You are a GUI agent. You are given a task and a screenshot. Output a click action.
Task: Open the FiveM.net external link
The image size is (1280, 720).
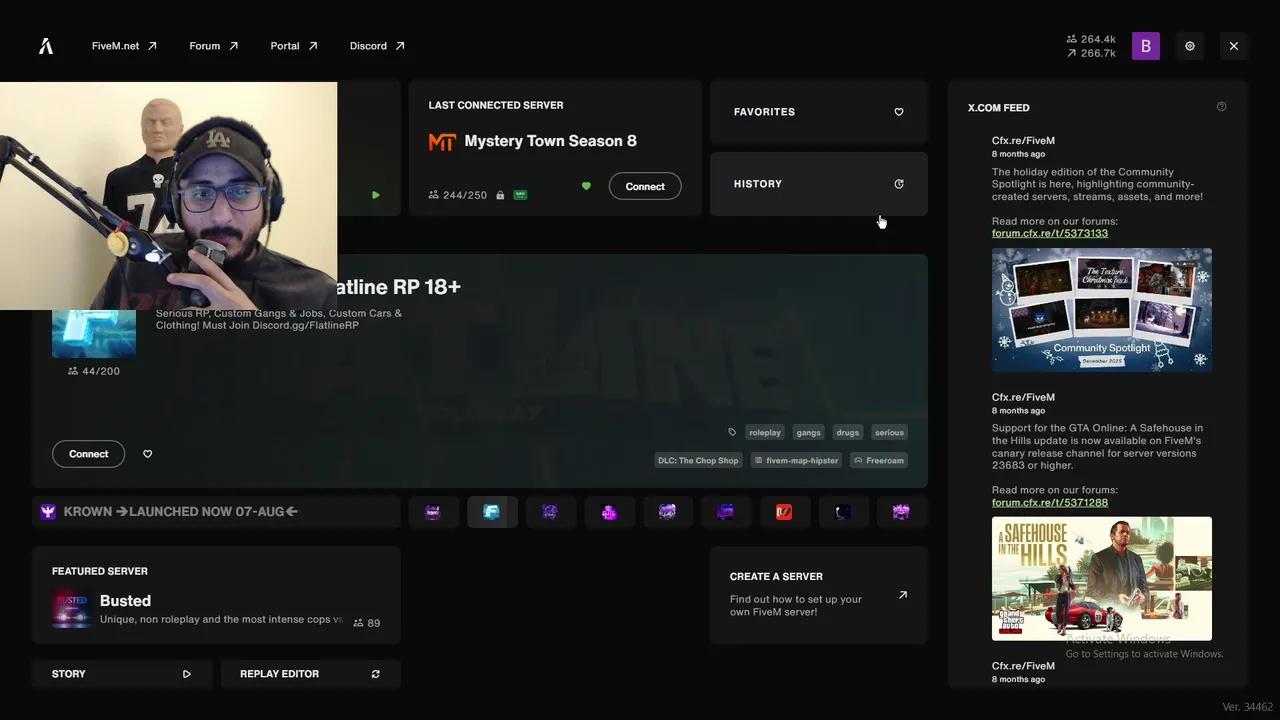(124, 46)
